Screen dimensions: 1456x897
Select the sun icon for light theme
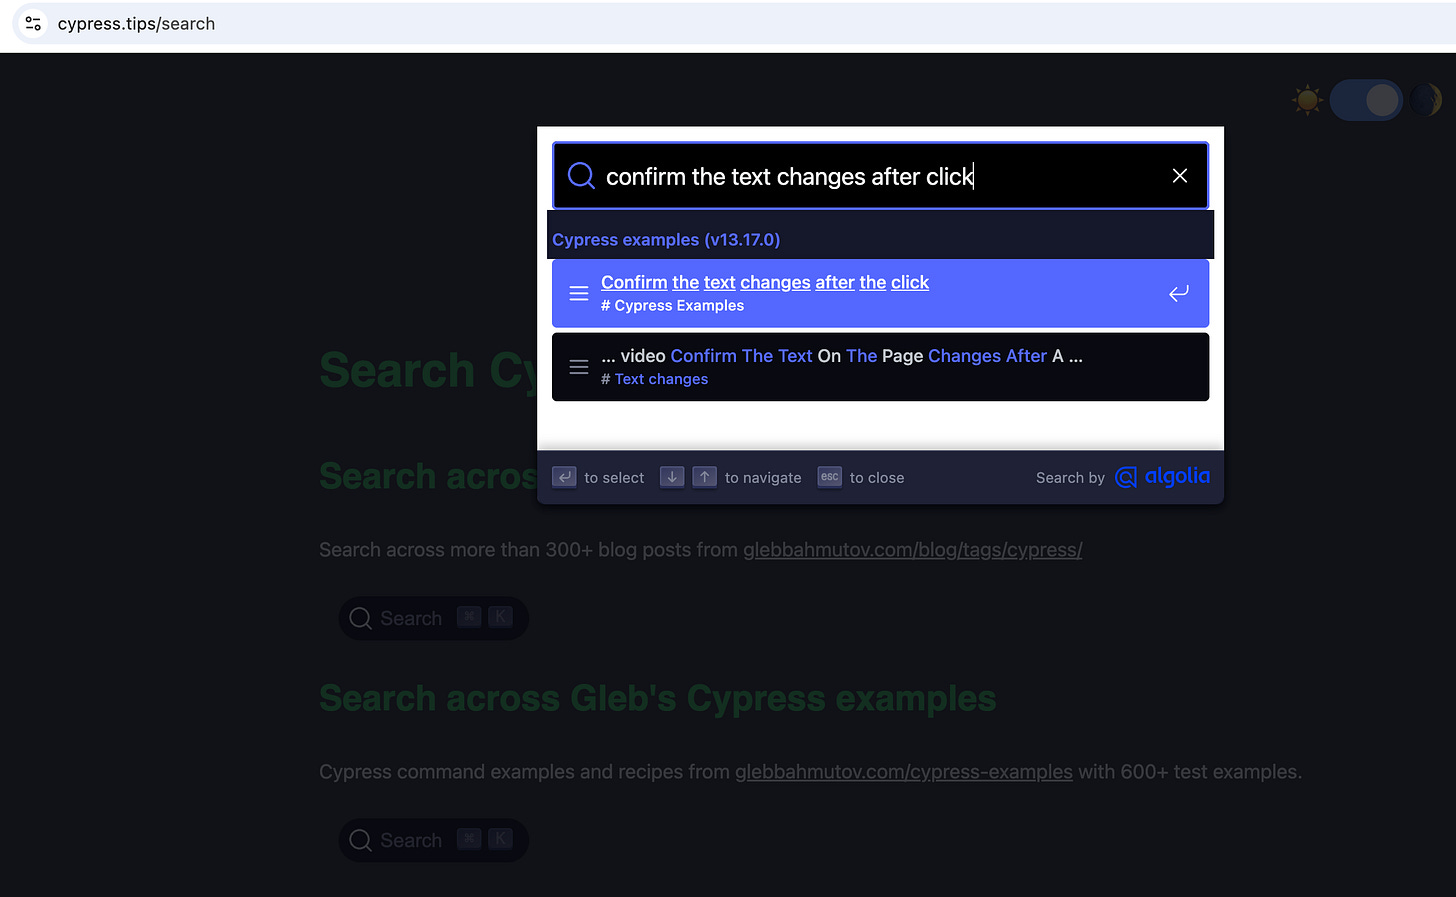[x=1306, y=99]
